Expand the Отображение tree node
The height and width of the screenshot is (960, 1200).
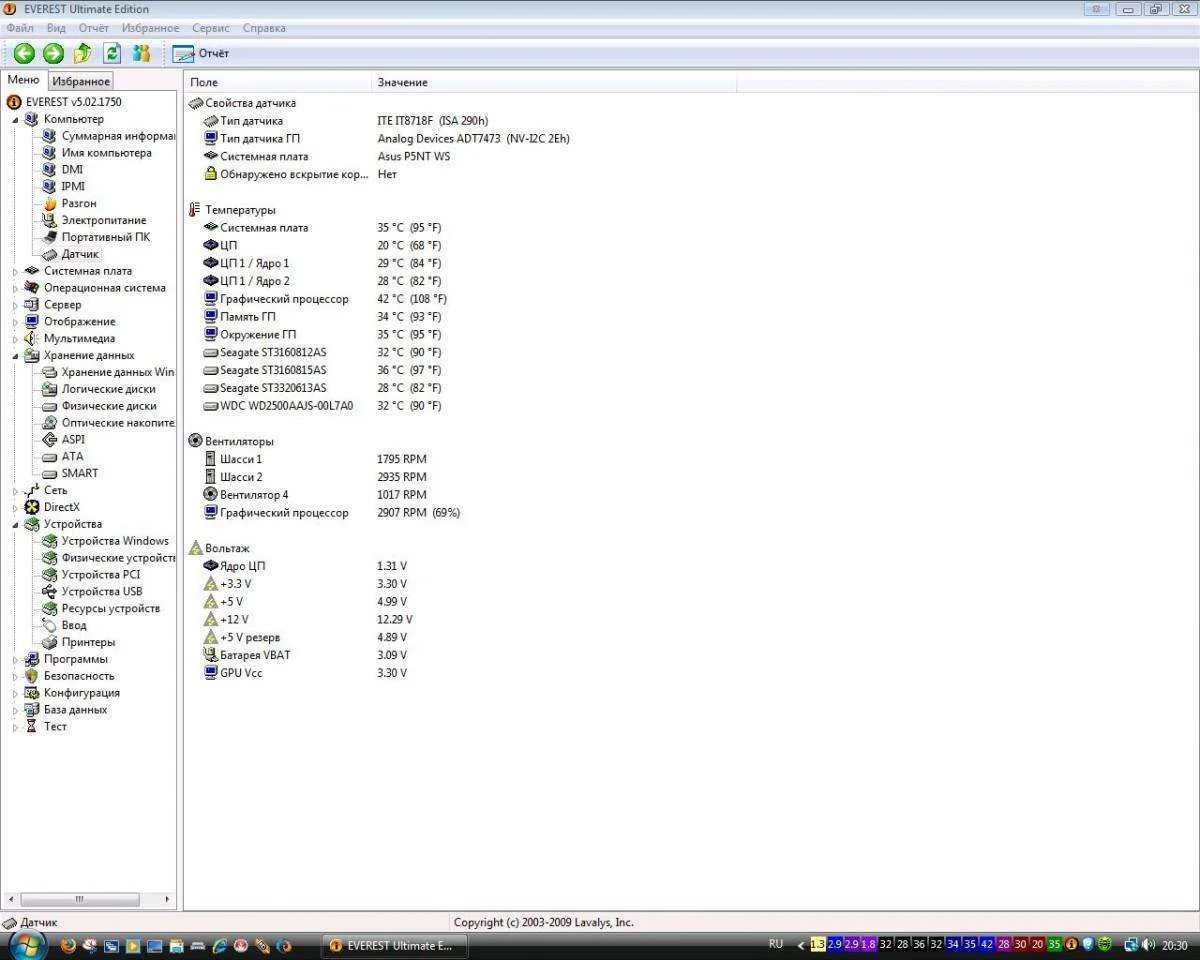point(15,322)
